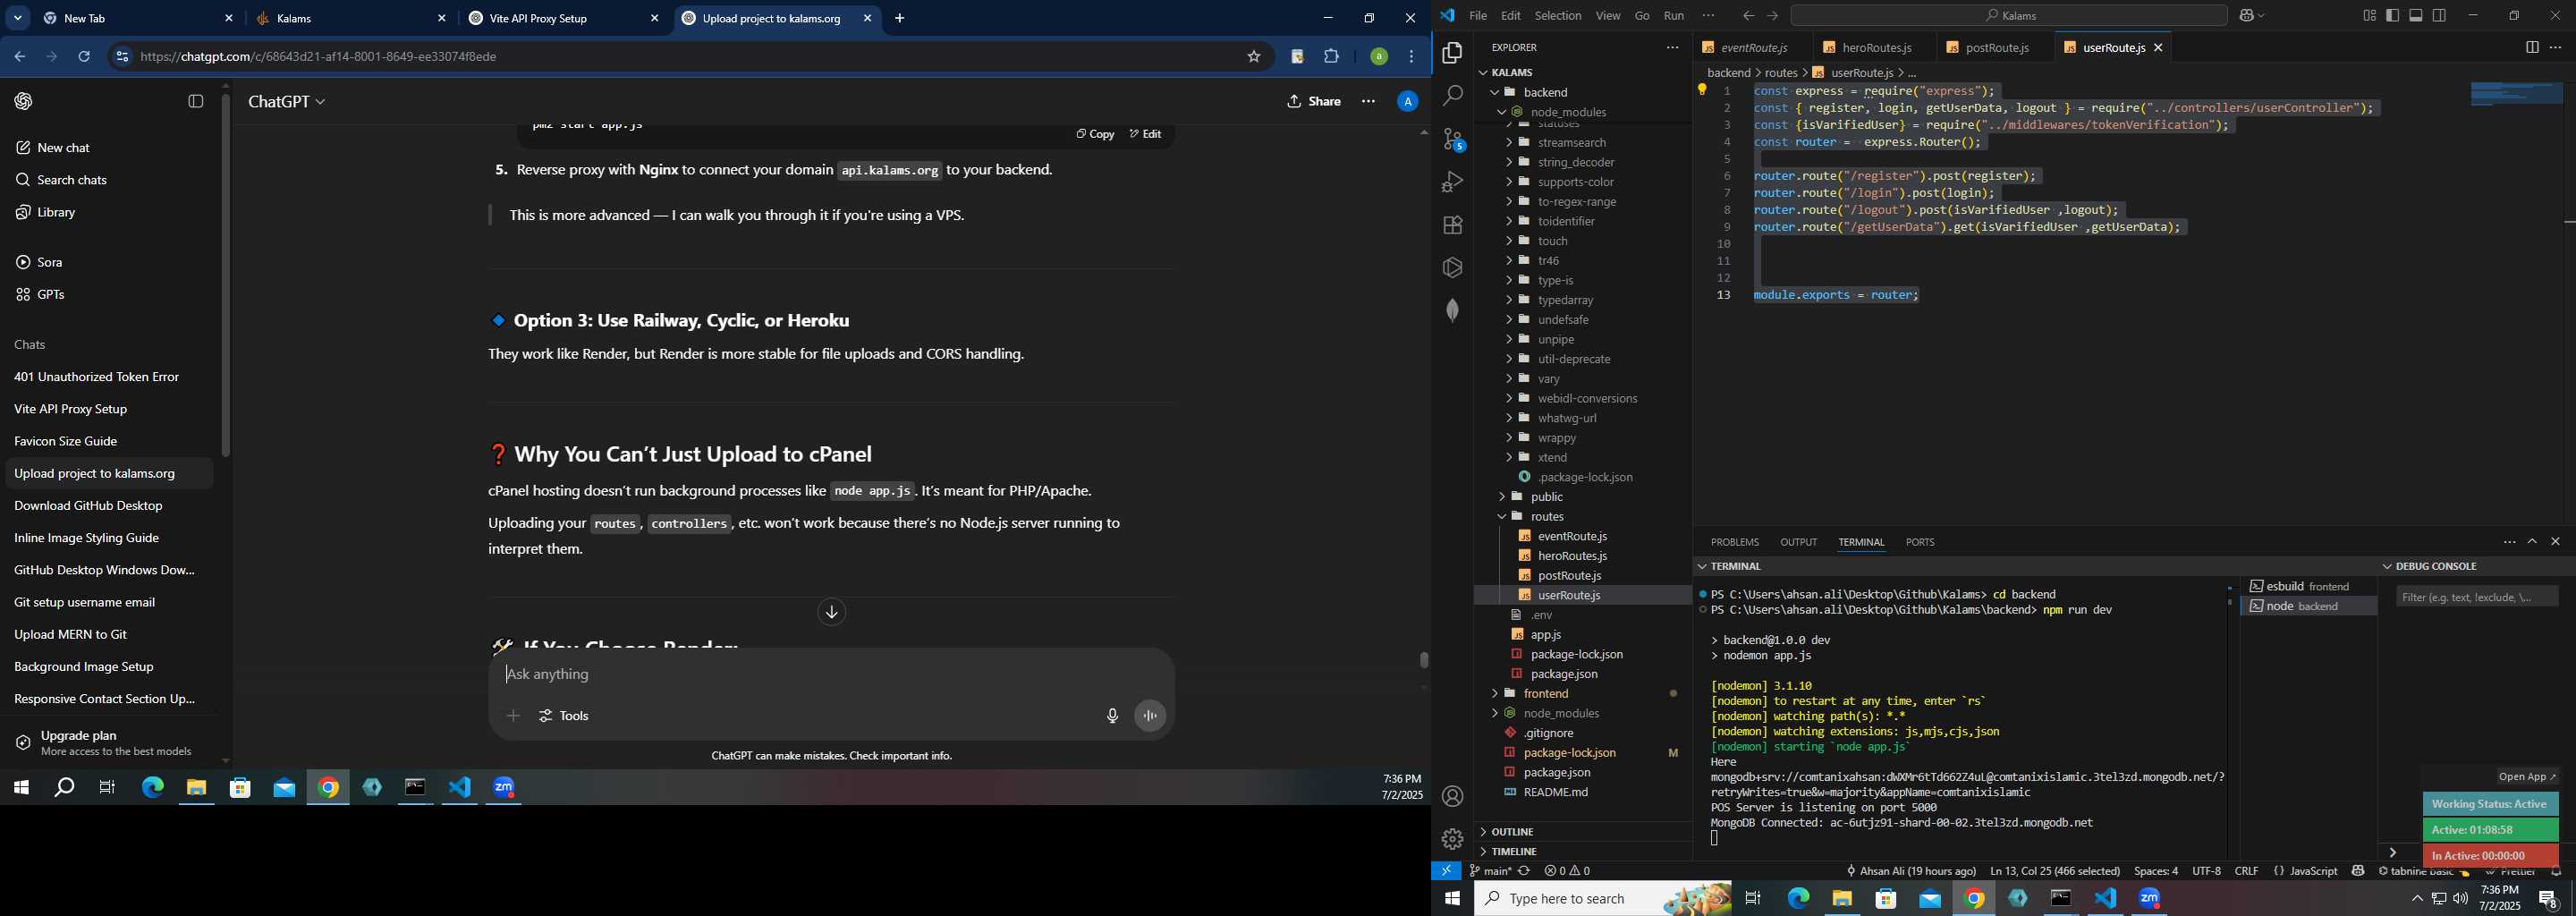Start ChatGPT voice mode button

[1150, 716]
